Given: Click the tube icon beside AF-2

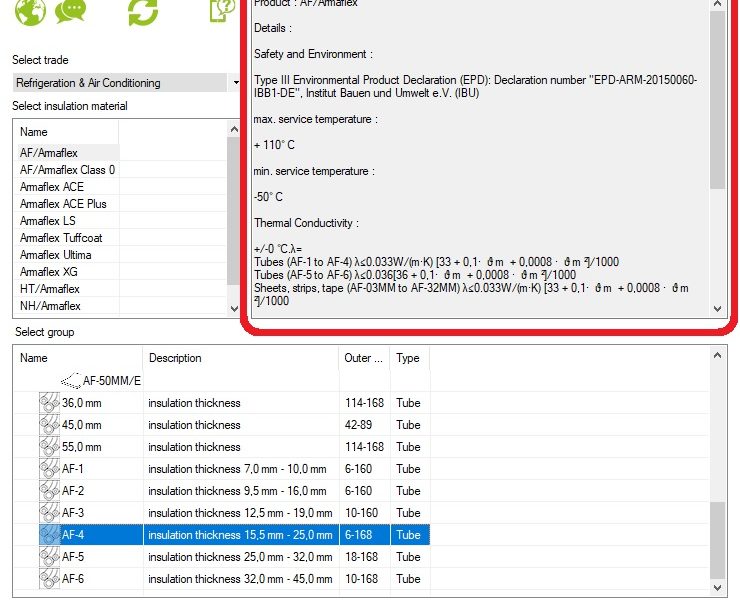Looking at the screenshot, I should pos(49,490).
